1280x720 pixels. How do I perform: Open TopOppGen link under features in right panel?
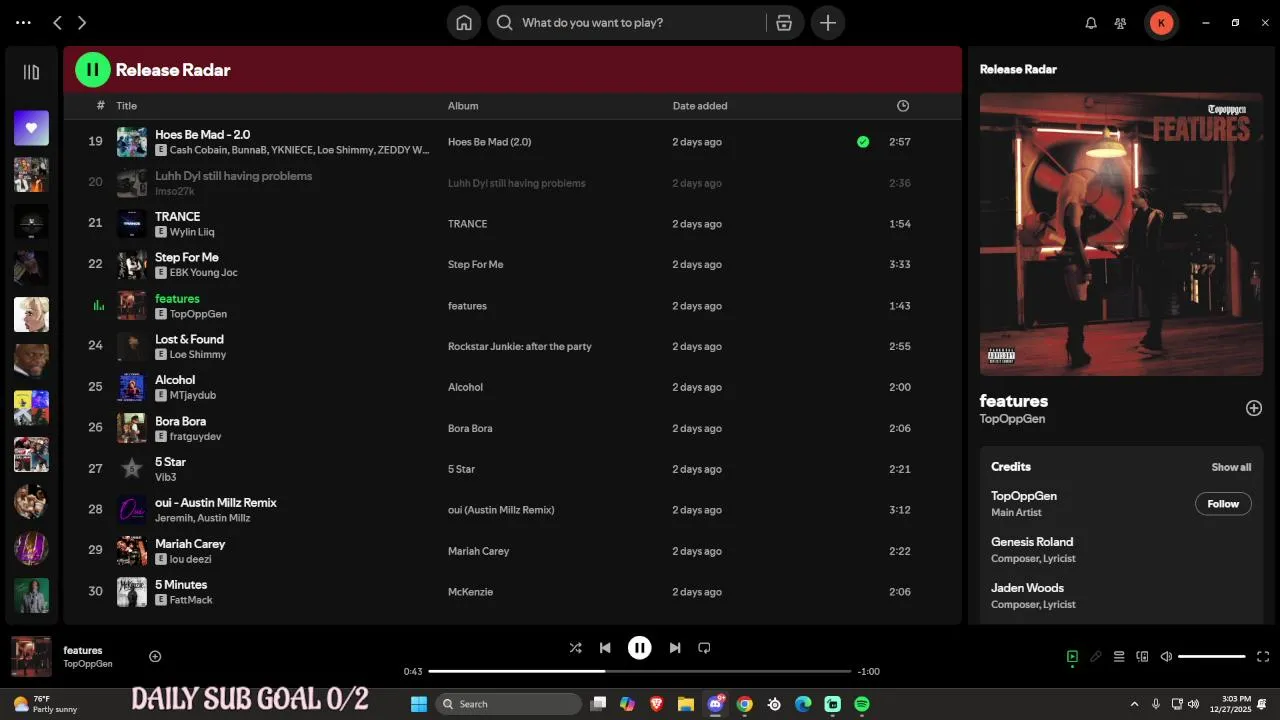pyautogui.click(x=1012, y=419)
